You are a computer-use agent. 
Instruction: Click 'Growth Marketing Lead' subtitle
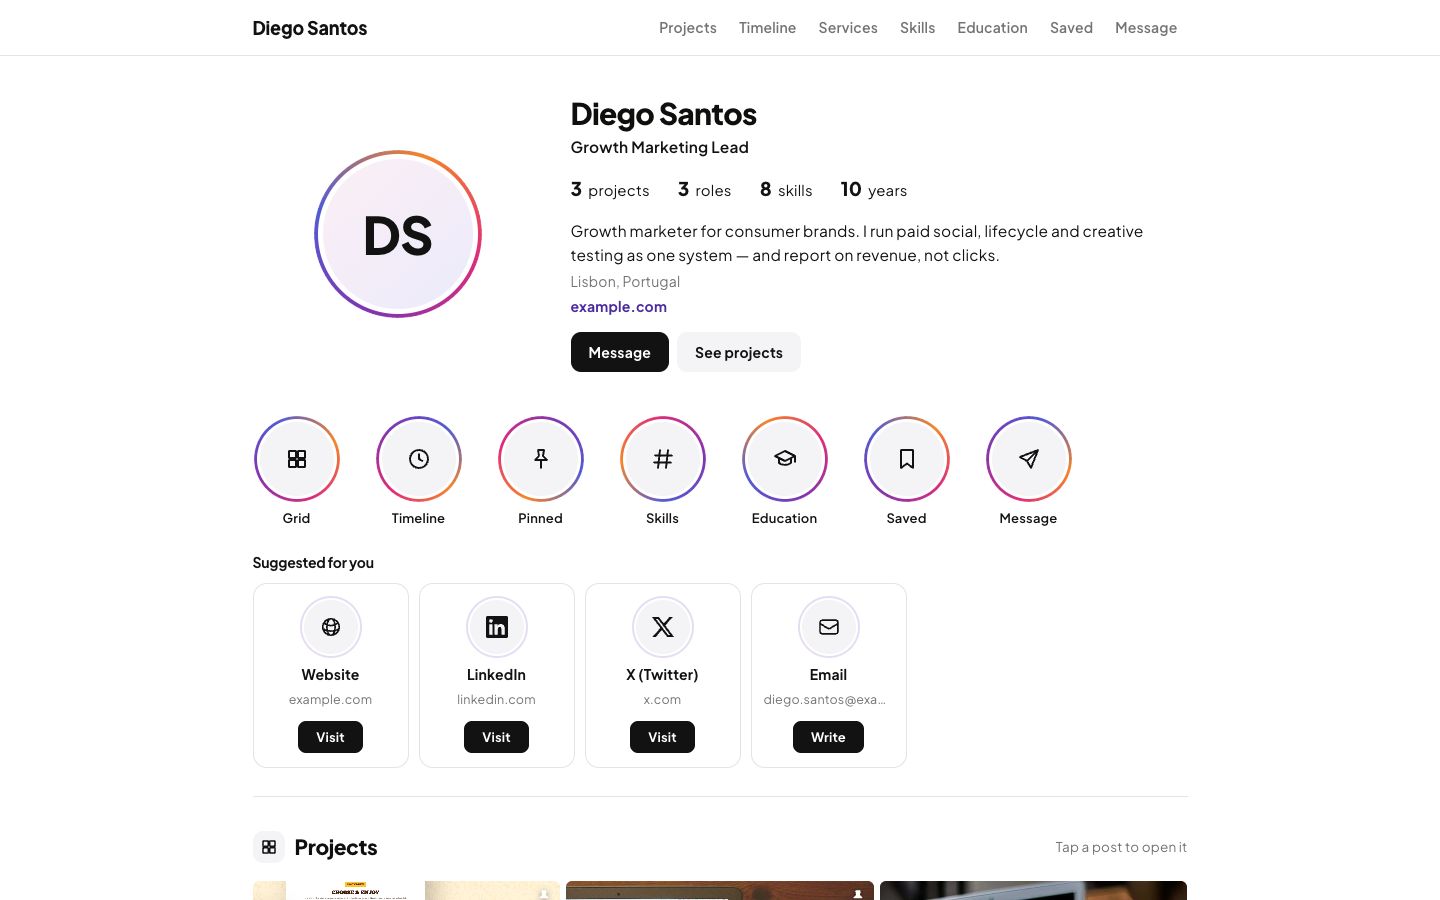(660, 147)
